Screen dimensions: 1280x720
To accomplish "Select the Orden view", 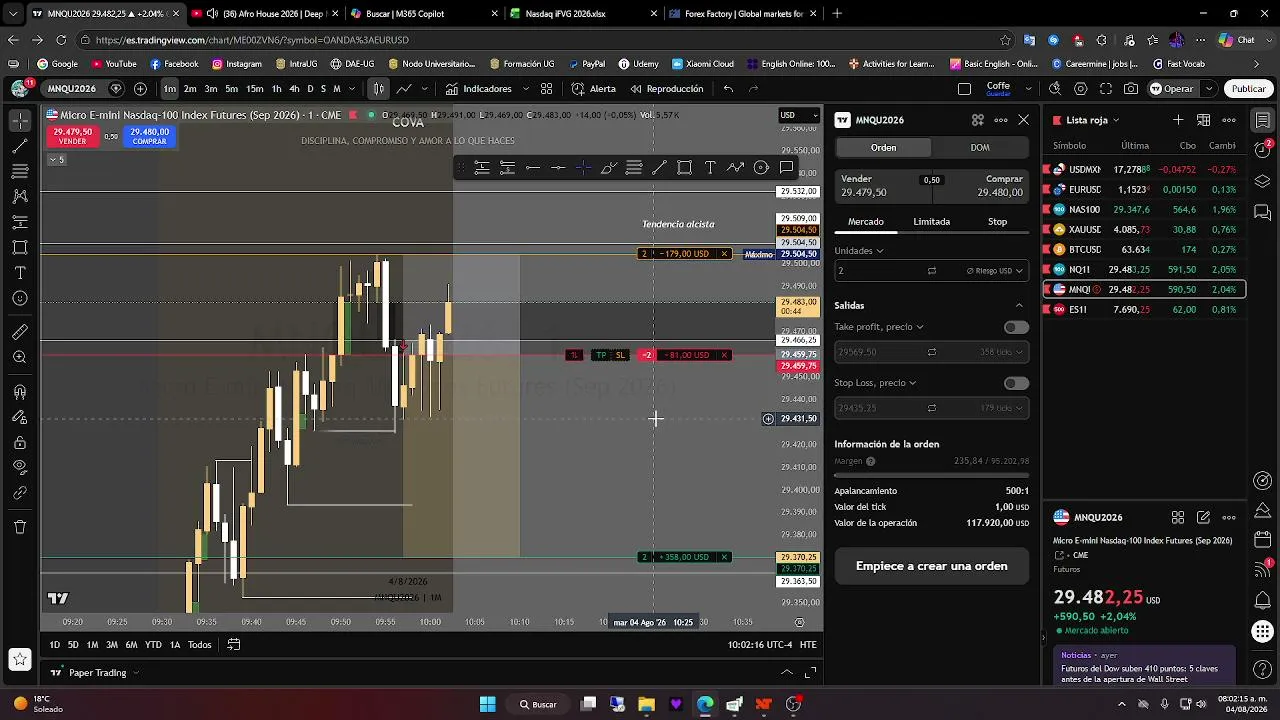I will pyautogui.click(x=883, y=148).
